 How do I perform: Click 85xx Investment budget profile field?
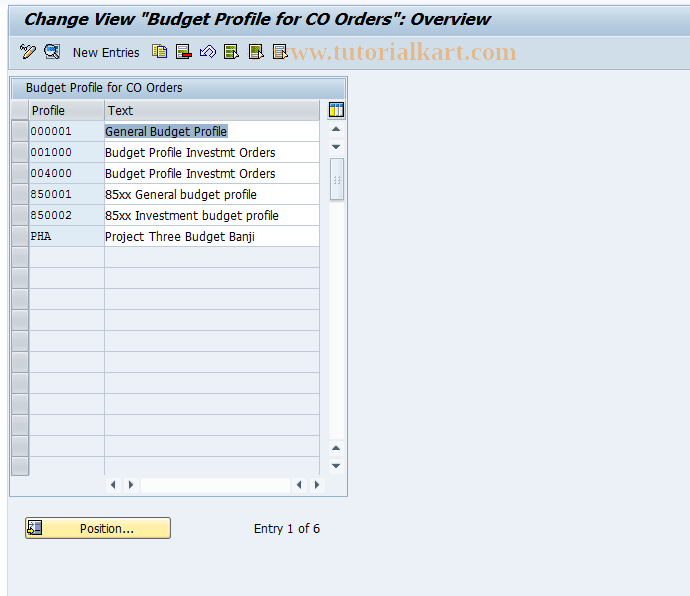[x=212, y=215]
